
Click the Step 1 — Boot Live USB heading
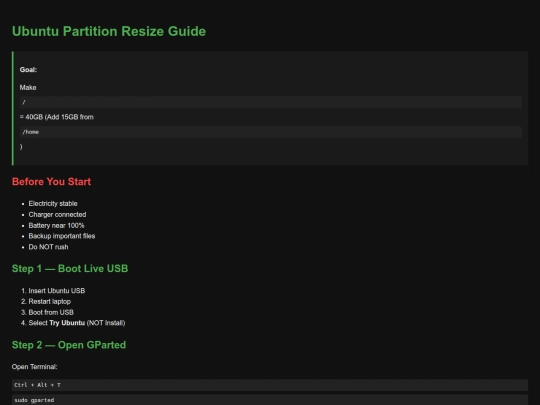(70, 269)
